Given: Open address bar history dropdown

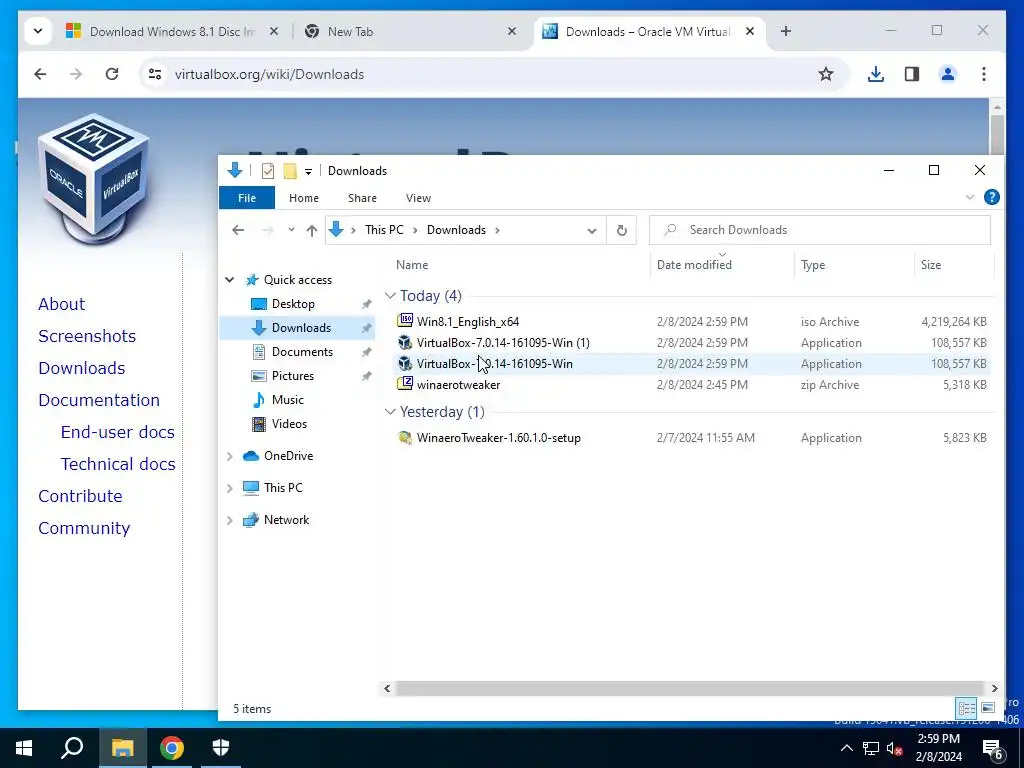Looking at the screenshot, I should tap(592, 231).
